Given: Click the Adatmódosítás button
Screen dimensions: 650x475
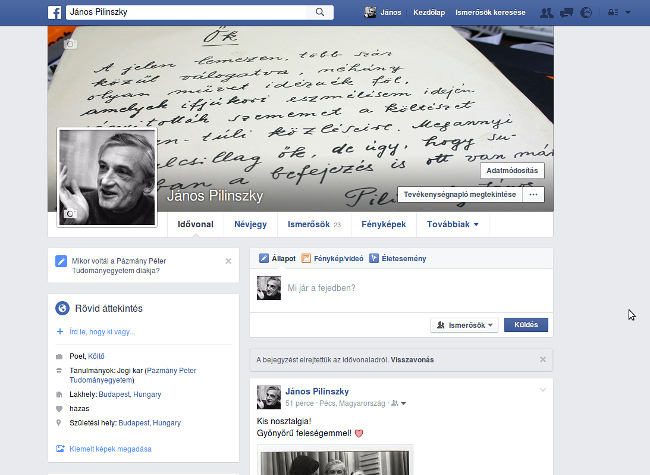Looking at the screenshot, I should pos(512,170).
